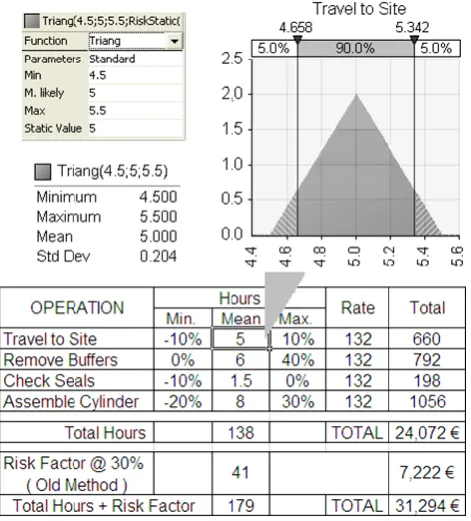Select the Check Seals mean cell 1.5

(x=241, y=381)
